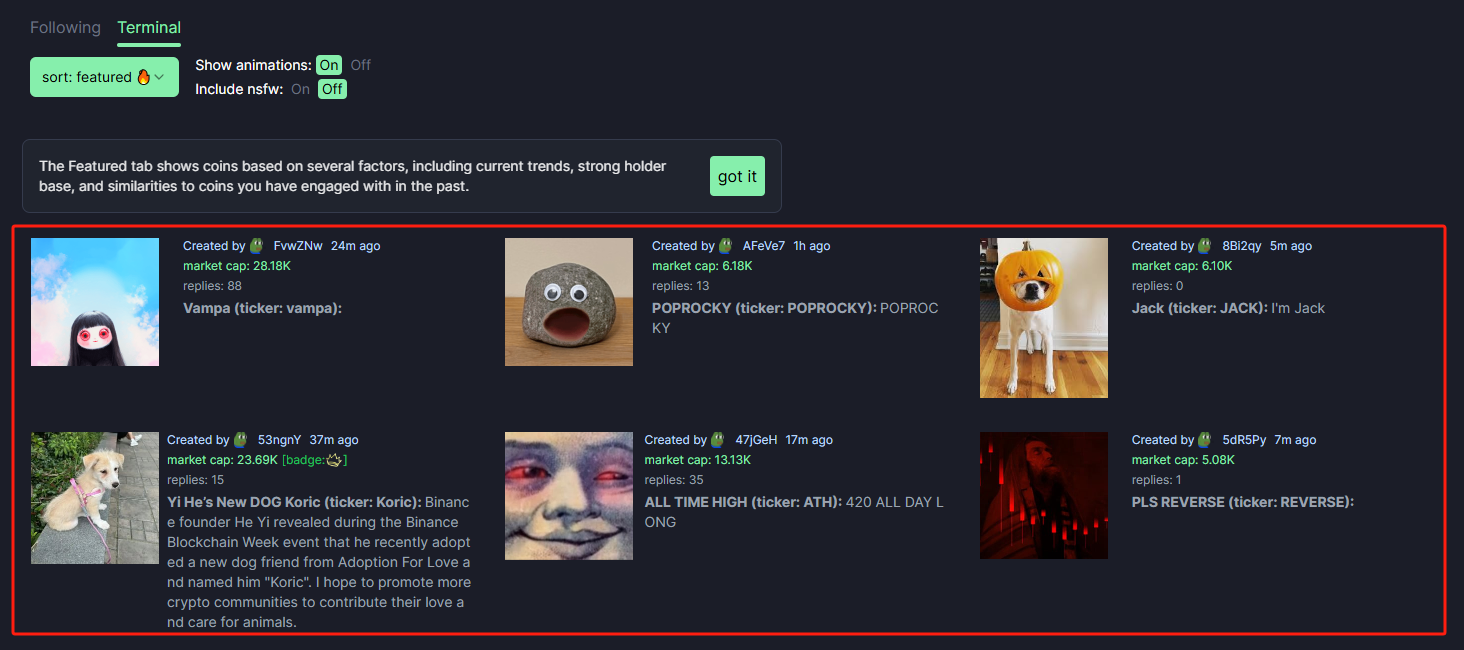This screenshot has height=650, width=1464.
Task: Dismiss the notice with got it button
Action: (737, 176)
